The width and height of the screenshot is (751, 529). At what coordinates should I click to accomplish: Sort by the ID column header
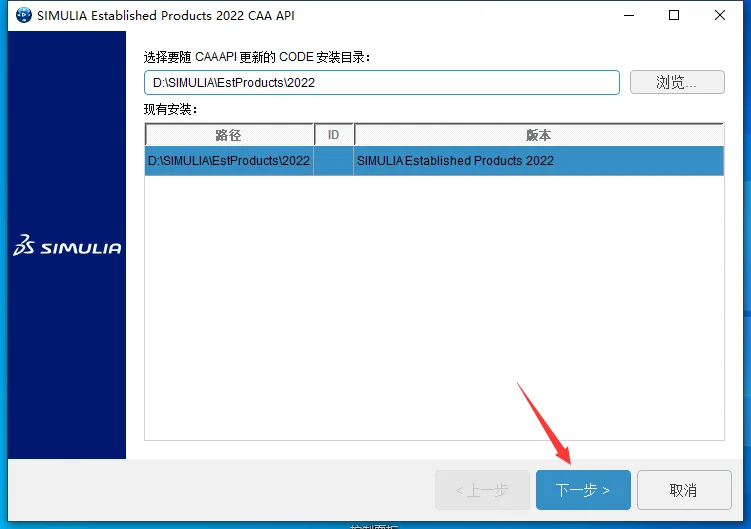[x=334, y=135]
